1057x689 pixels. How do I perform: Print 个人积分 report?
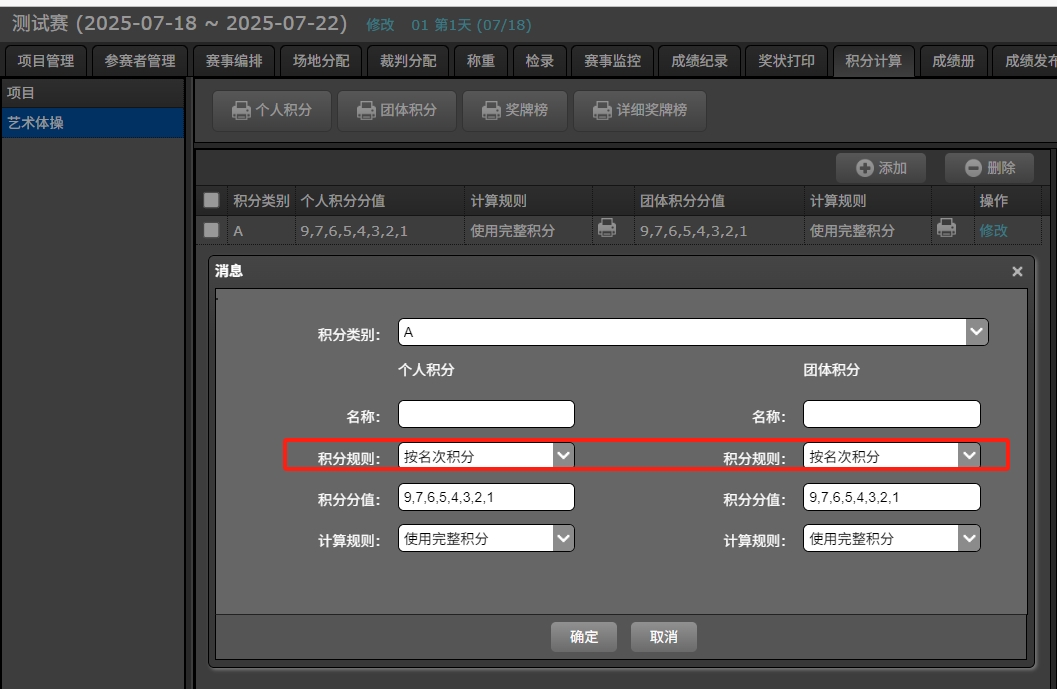(x=272, y=111)
